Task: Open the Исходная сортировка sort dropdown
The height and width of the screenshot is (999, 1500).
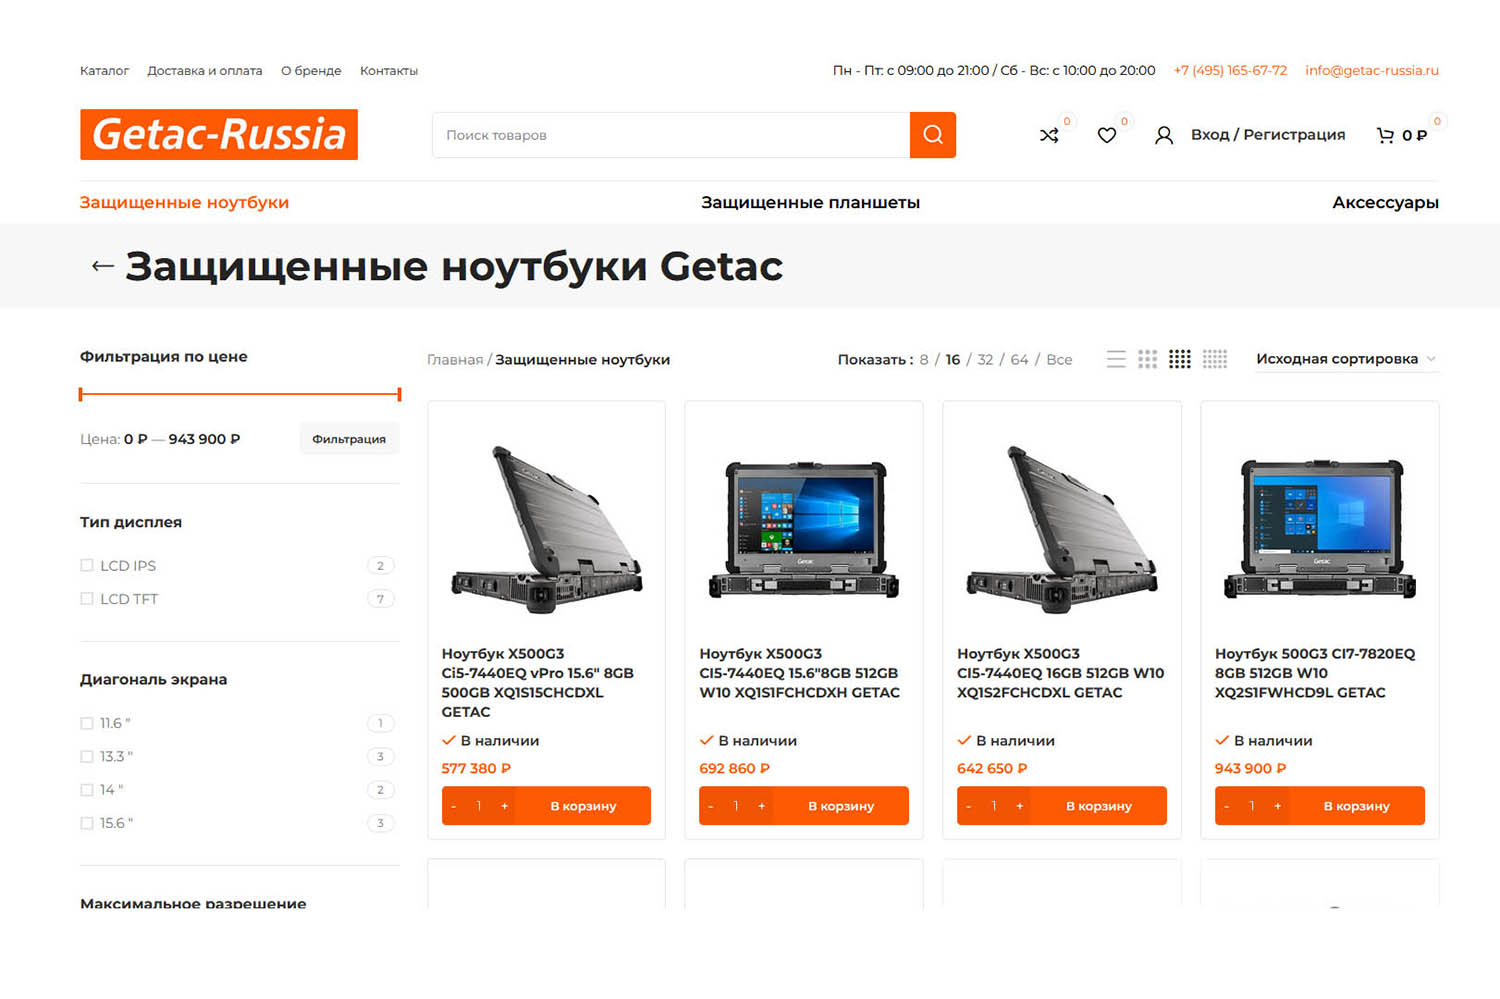Action: pyautogui.click(x=1346, y=359)
